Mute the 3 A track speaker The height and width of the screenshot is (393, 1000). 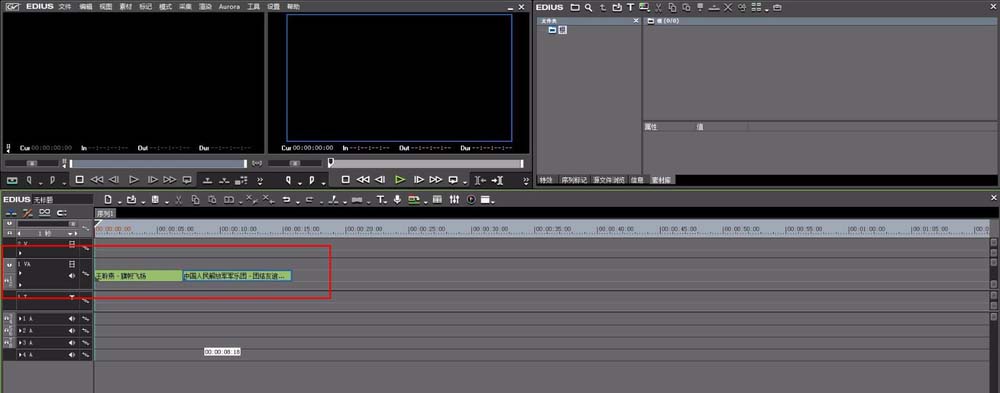(x=71, y=343)
